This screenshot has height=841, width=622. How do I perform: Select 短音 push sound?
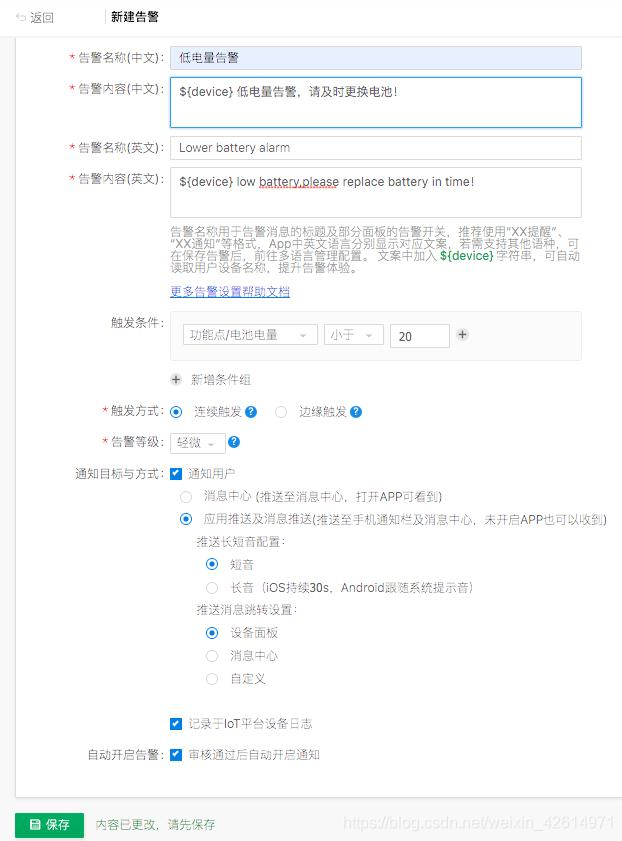pyautogui.click(x=212, y=564)
